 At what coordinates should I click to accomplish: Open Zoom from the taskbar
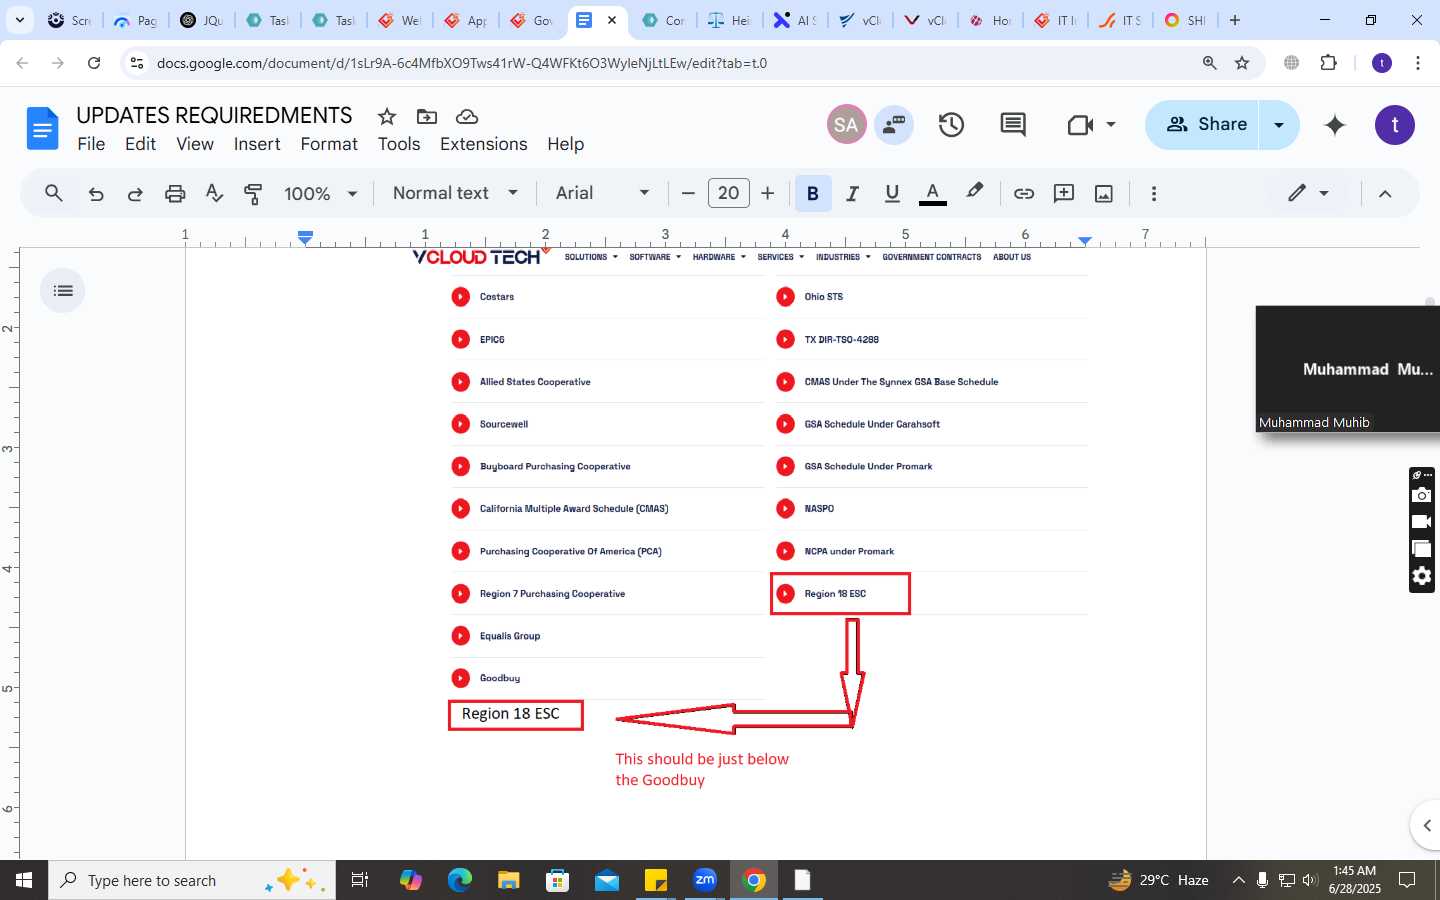pyautogui.click(x=705, y=880)
